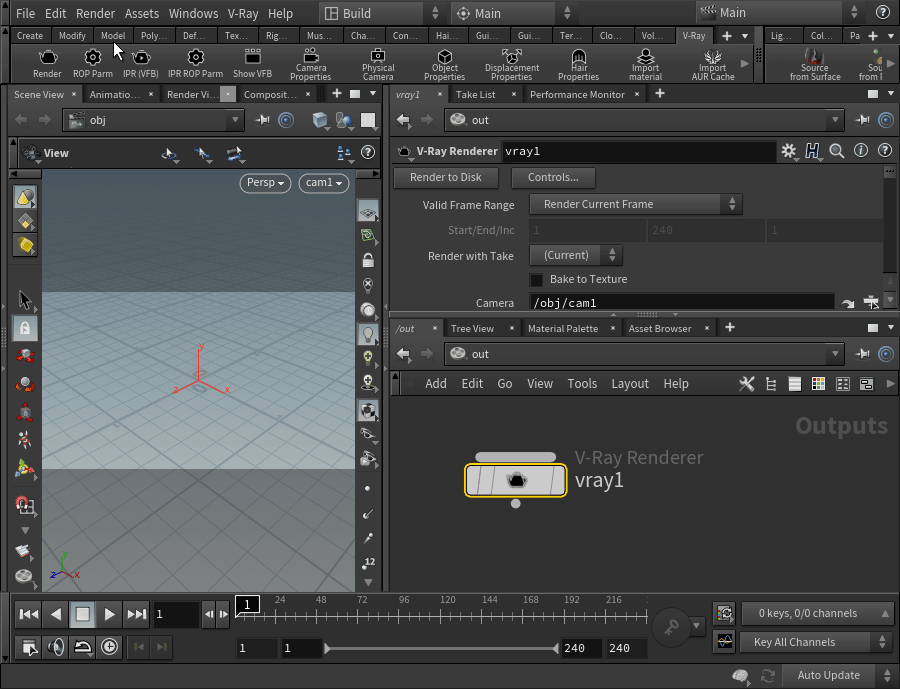Open the network editor Layout menu

pos(630,384)
